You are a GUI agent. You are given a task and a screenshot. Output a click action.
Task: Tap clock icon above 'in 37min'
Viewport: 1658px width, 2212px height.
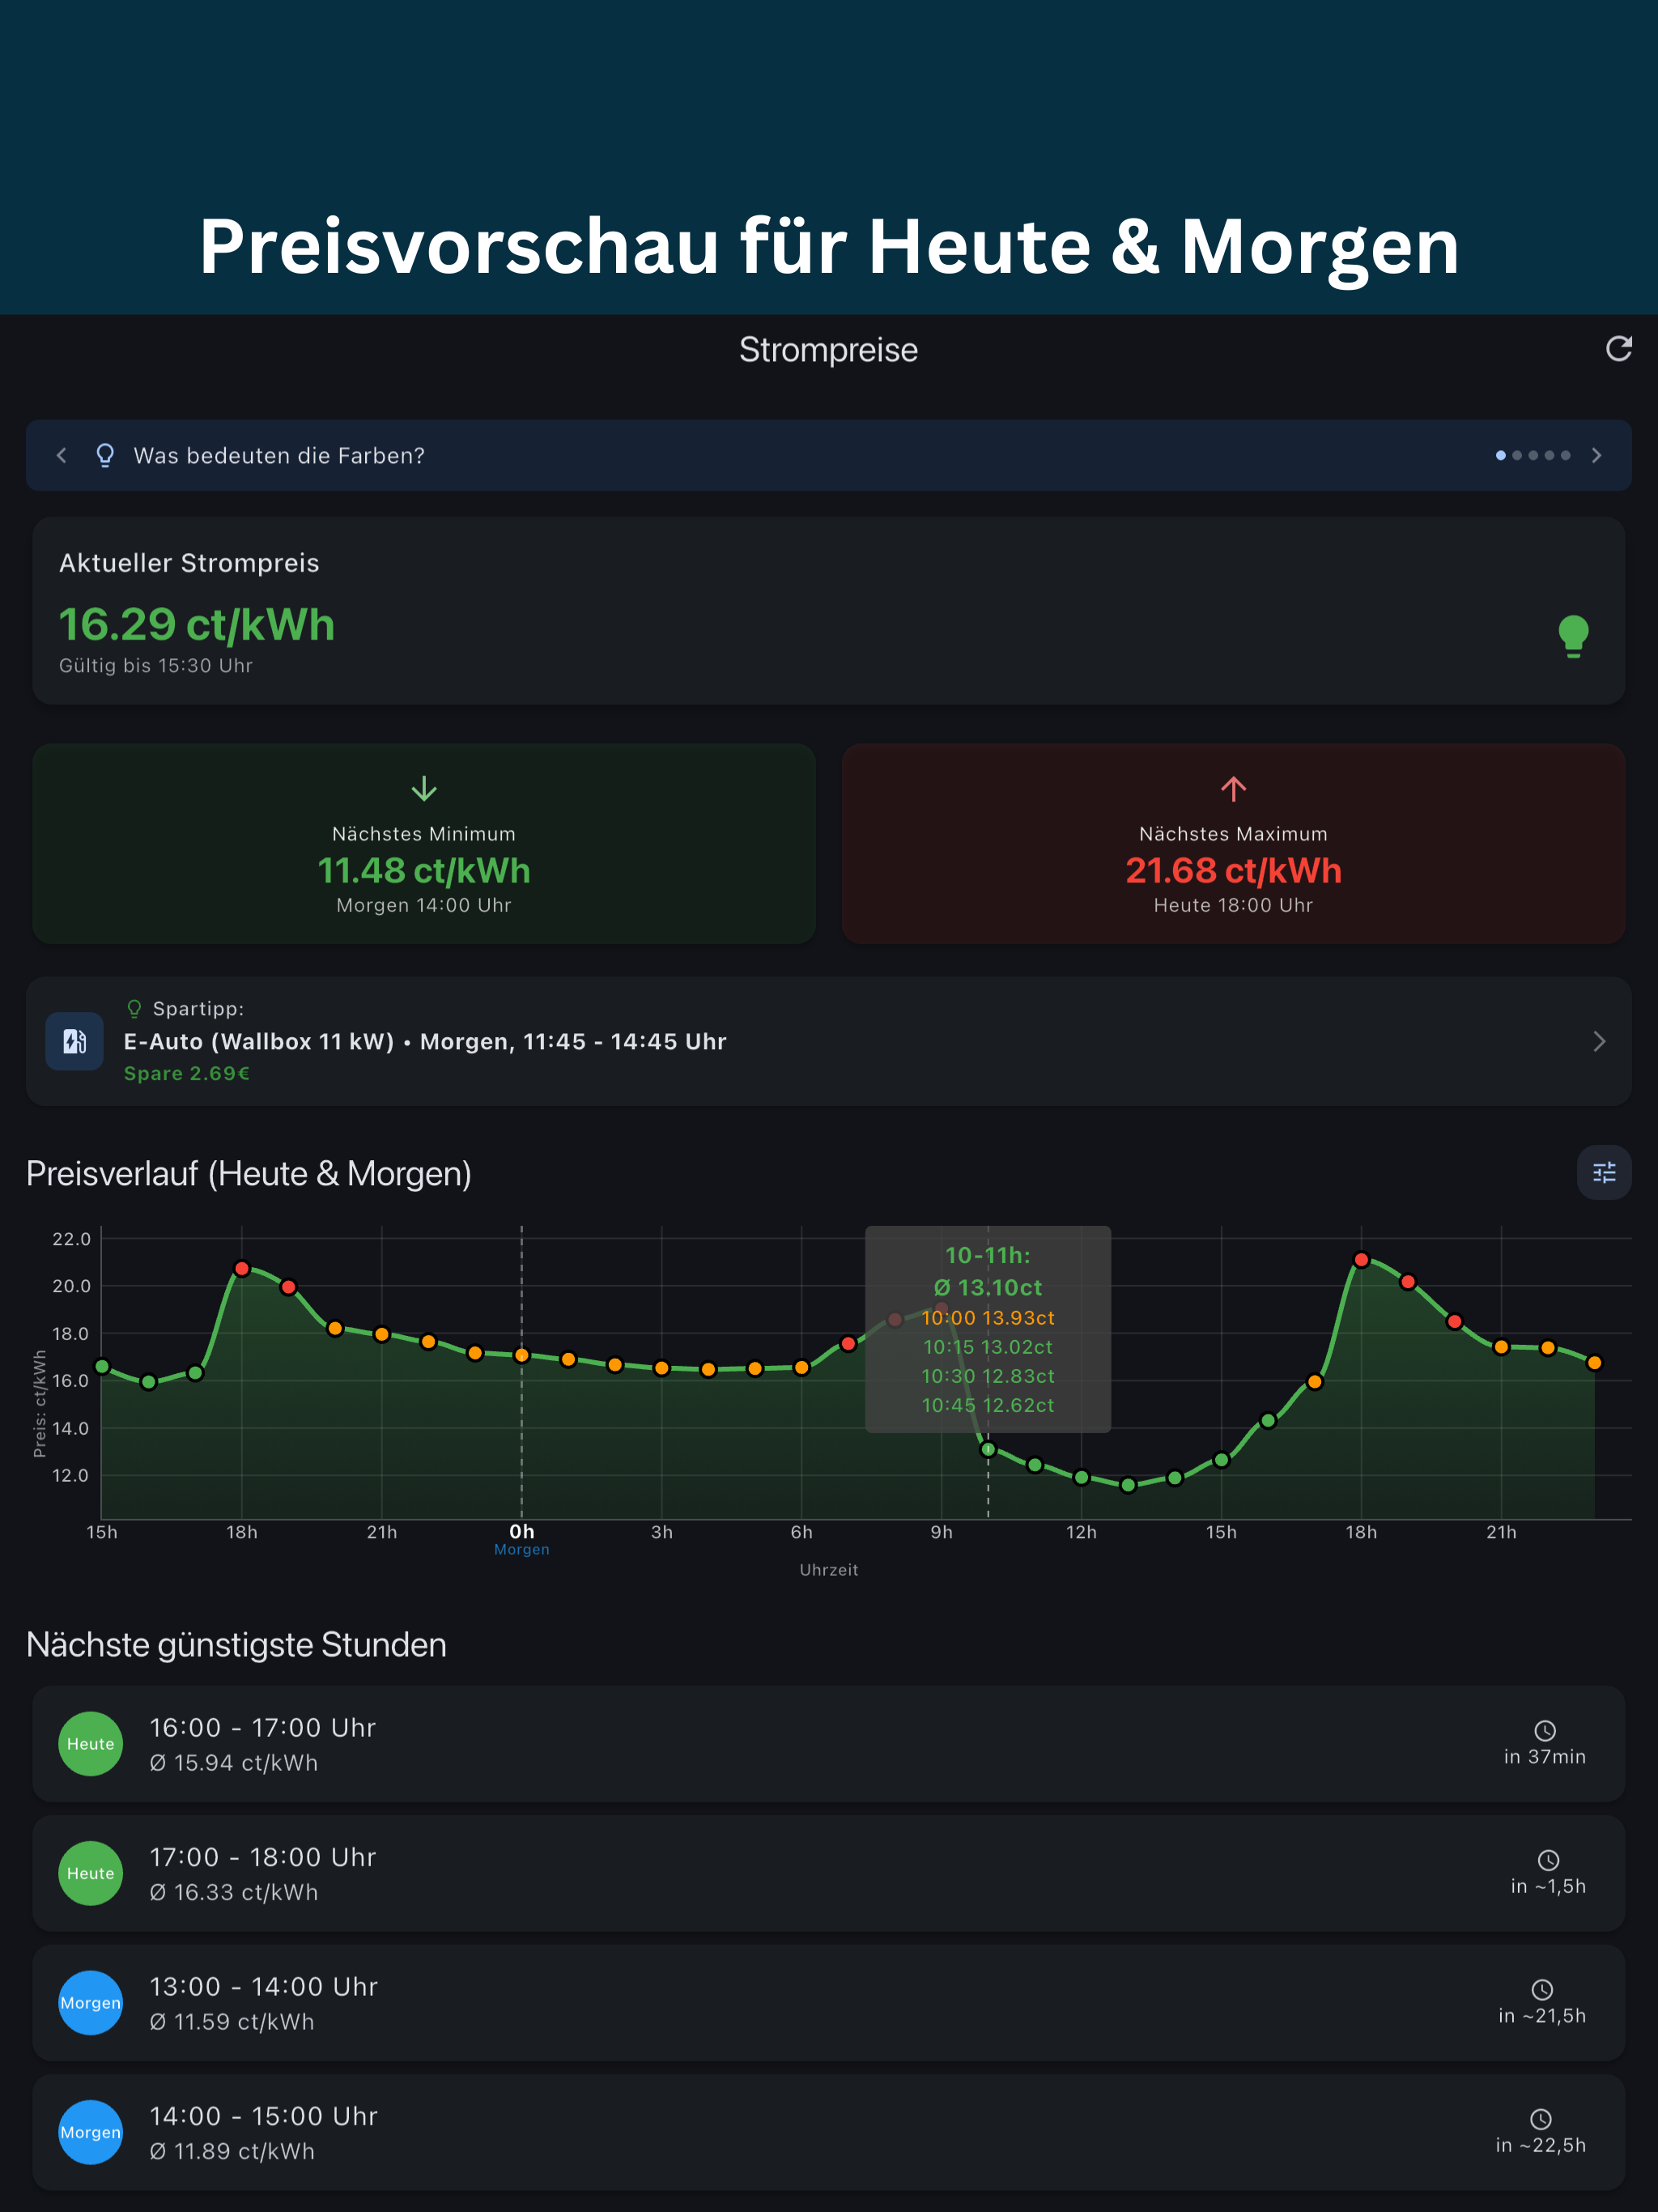pyautogui.click(x=1545, y=1731)
